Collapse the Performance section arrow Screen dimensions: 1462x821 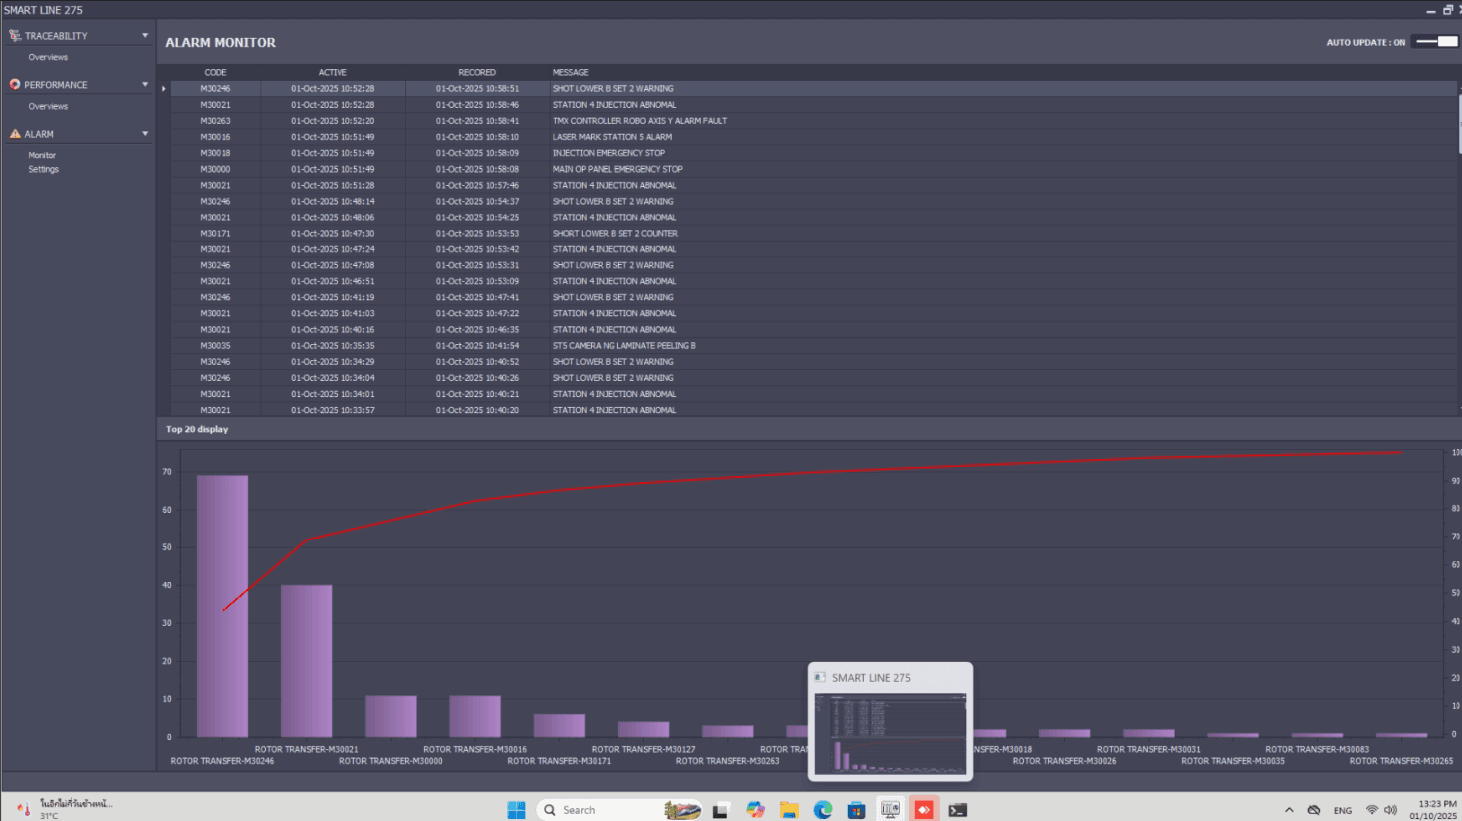pyautogui.click(x=145, y=85)
